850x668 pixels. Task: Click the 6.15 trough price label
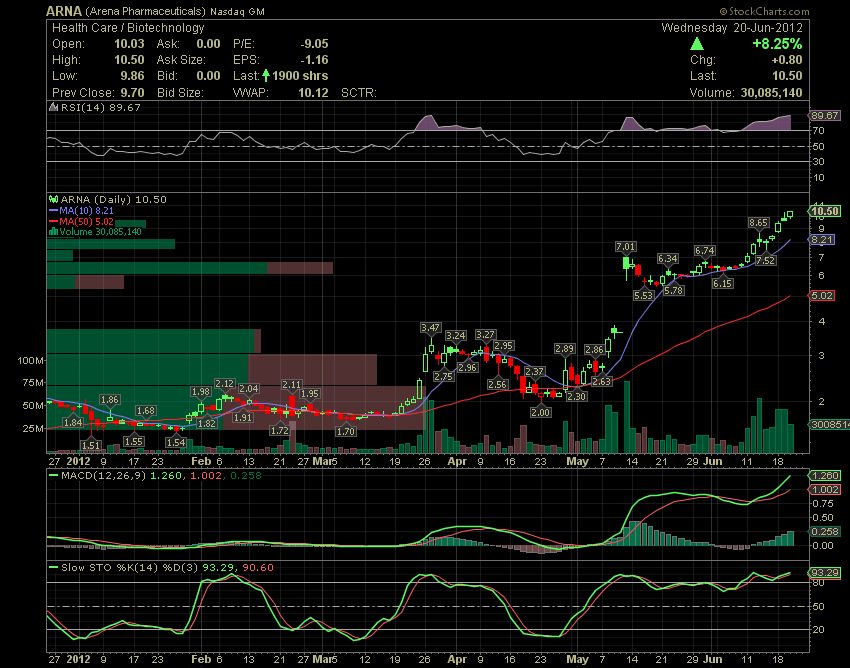coord(722,283)
